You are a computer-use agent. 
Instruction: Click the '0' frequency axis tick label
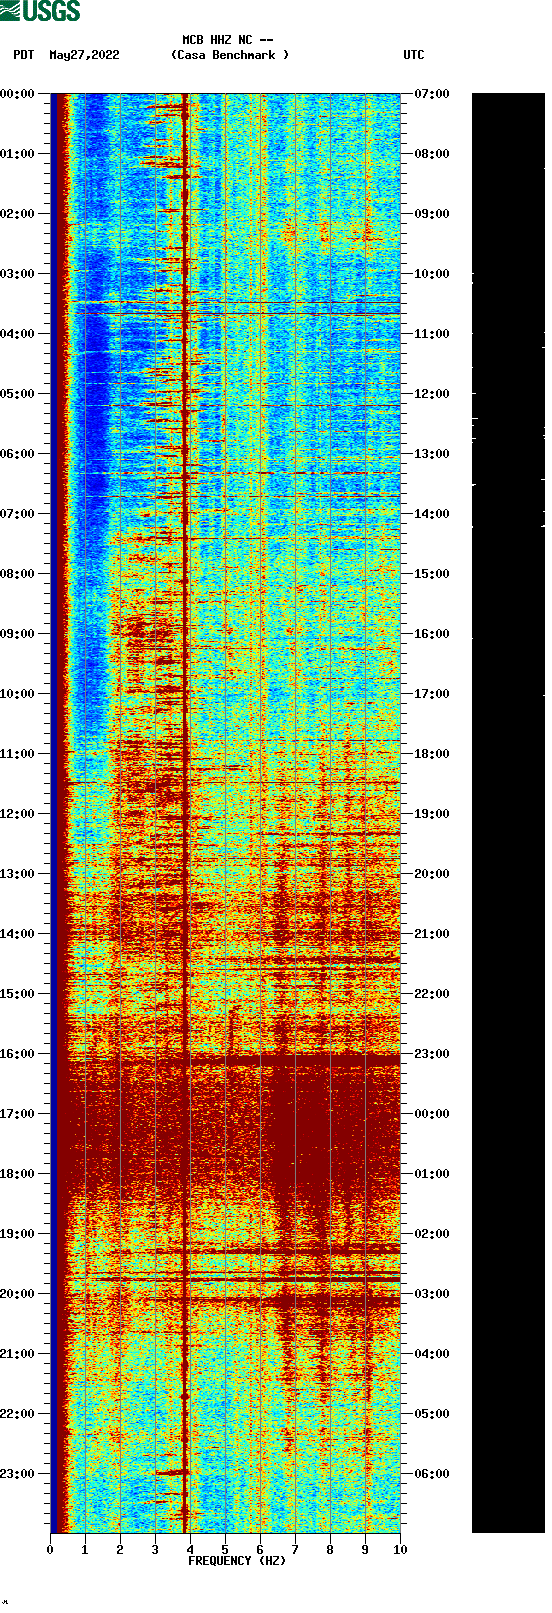tap(50, 1550)
